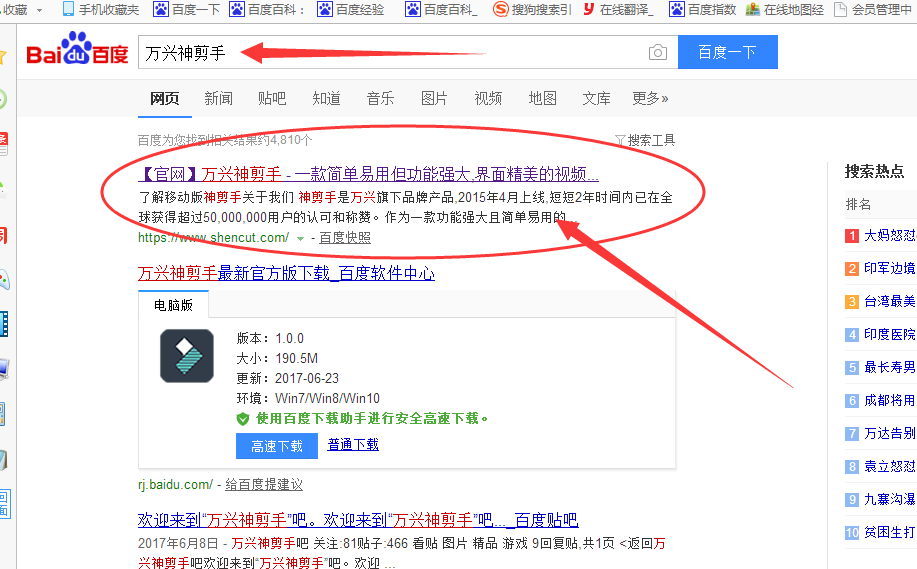Click the 万兴神剪手 software app icon
Image resolution: width=917 pixels, height=569 pixels.
(187, 356)
